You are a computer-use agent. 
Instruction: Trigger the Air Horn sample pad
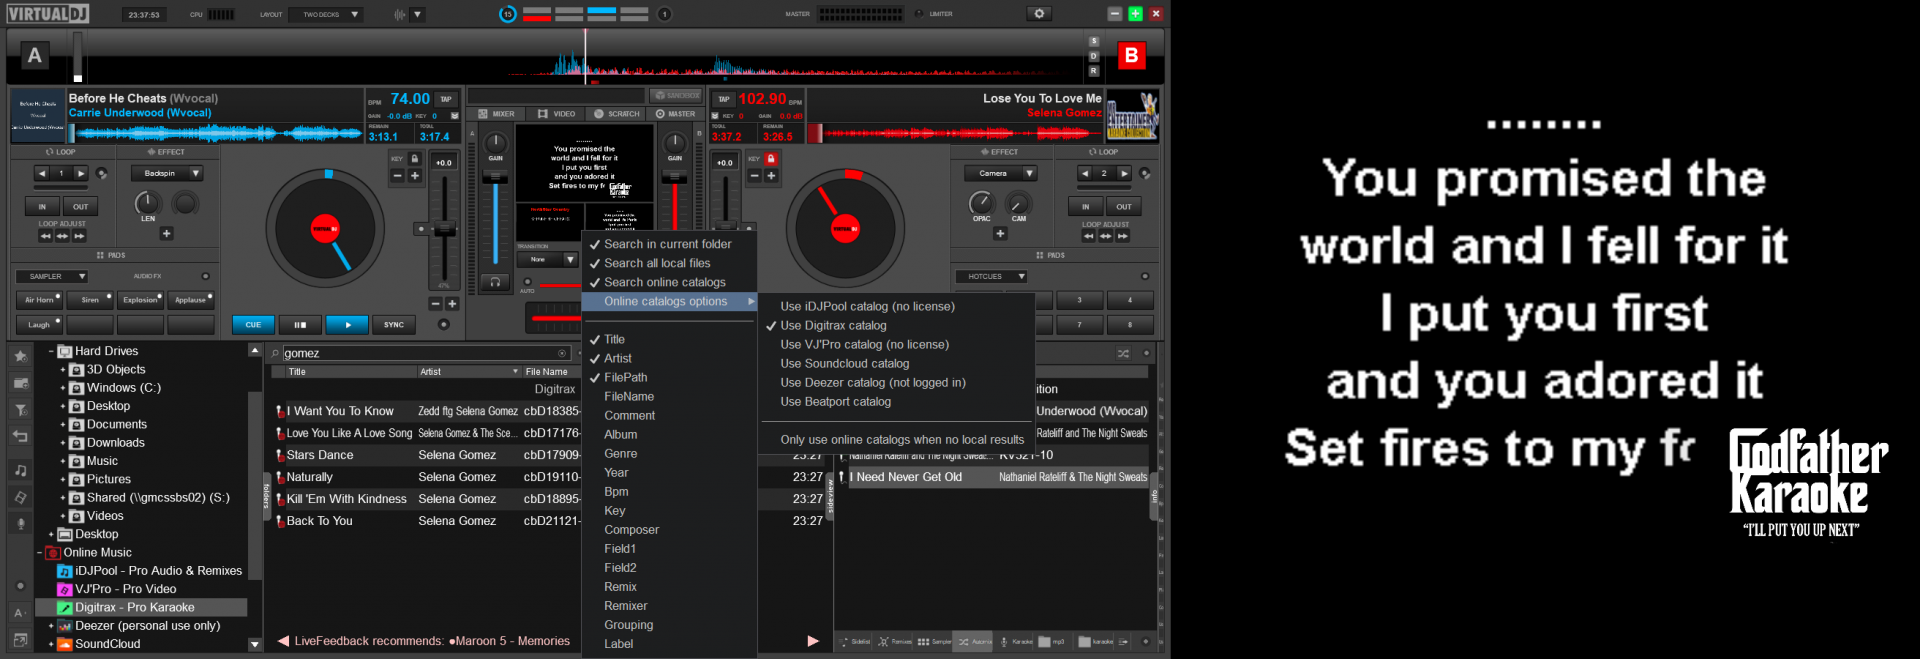tap(41, 299)
